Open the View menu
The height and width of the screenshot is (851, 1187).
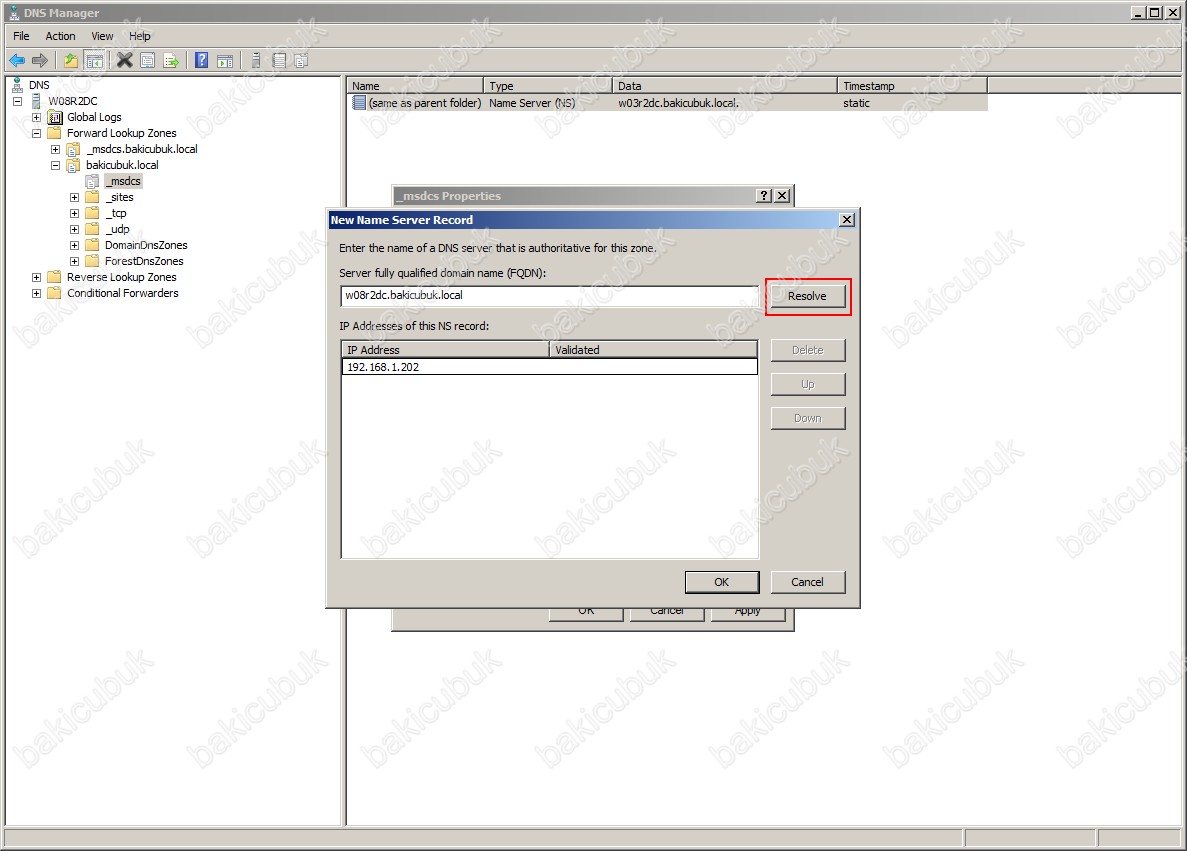(102, 36)
